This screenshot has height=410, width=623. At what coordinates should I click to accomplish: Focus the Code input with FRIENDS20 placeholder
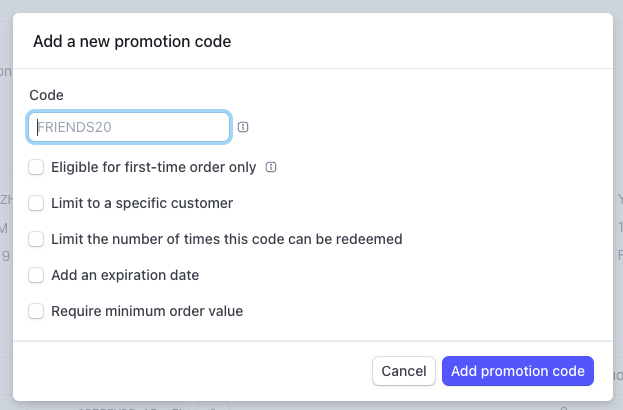tap(129, 127)
